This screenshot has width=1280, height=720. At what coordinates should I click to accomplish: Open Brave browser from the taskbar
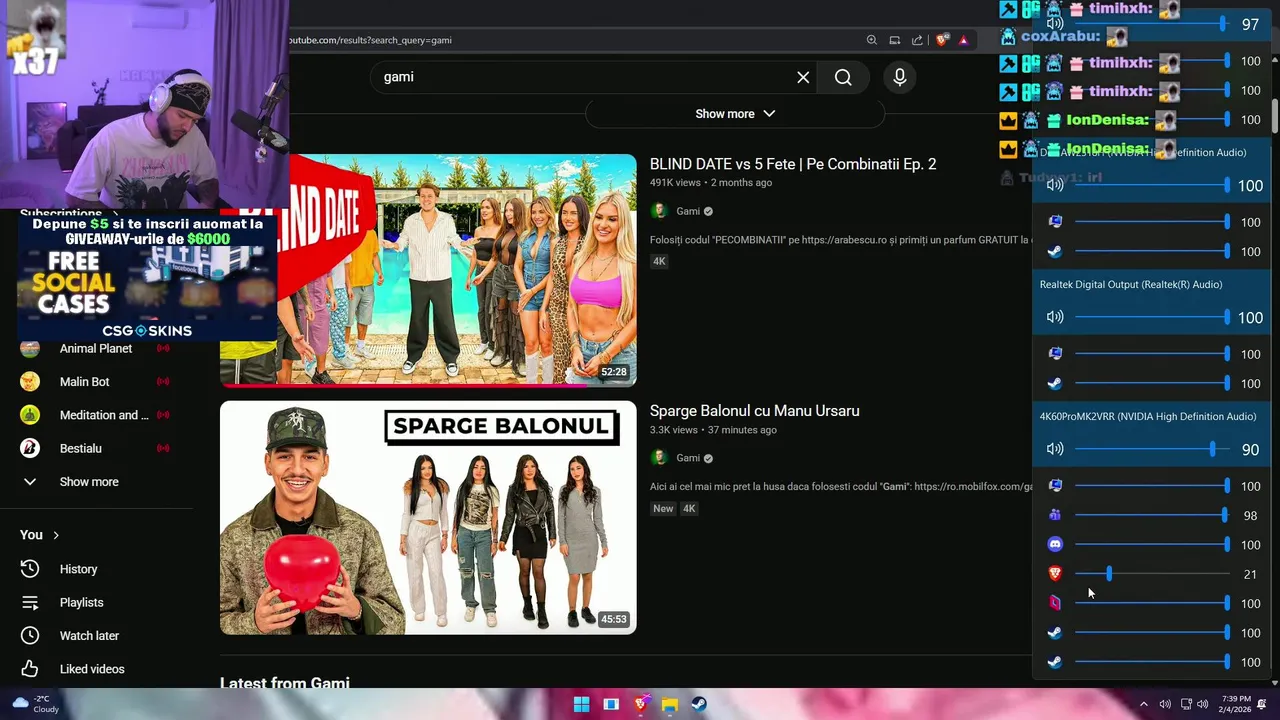pos(641,704)
